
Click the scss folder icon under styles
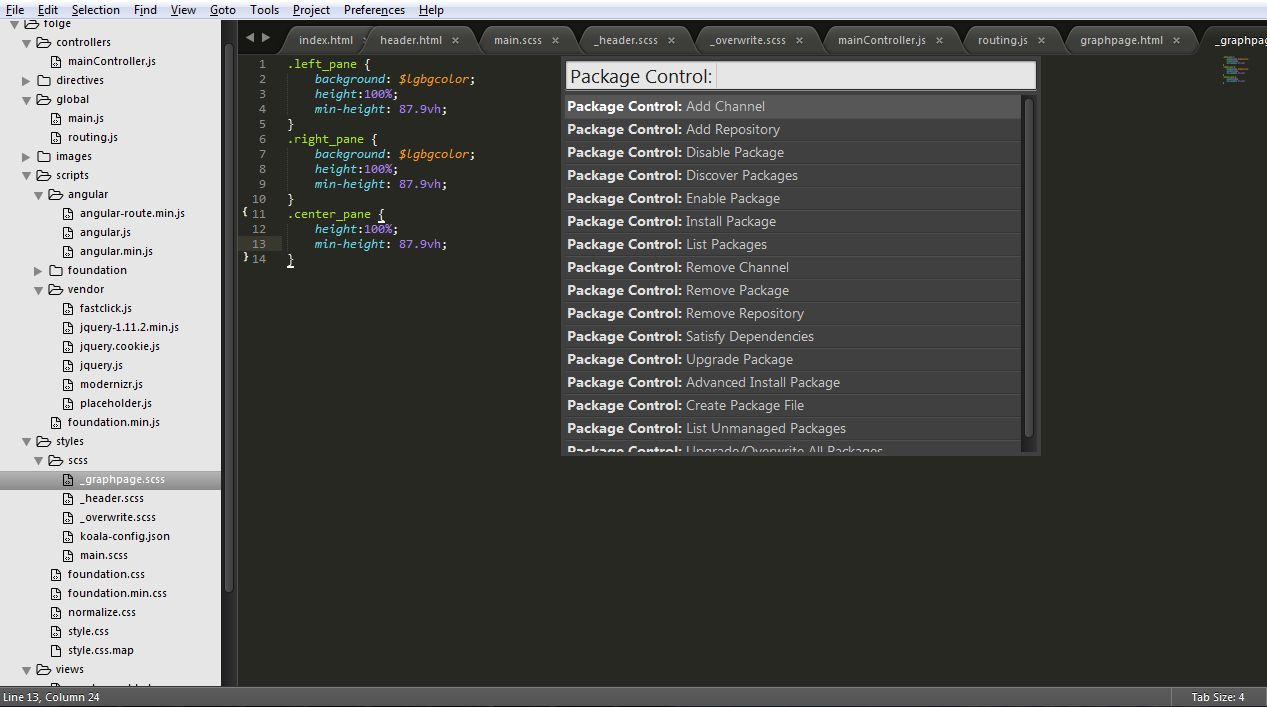point(58,460)
